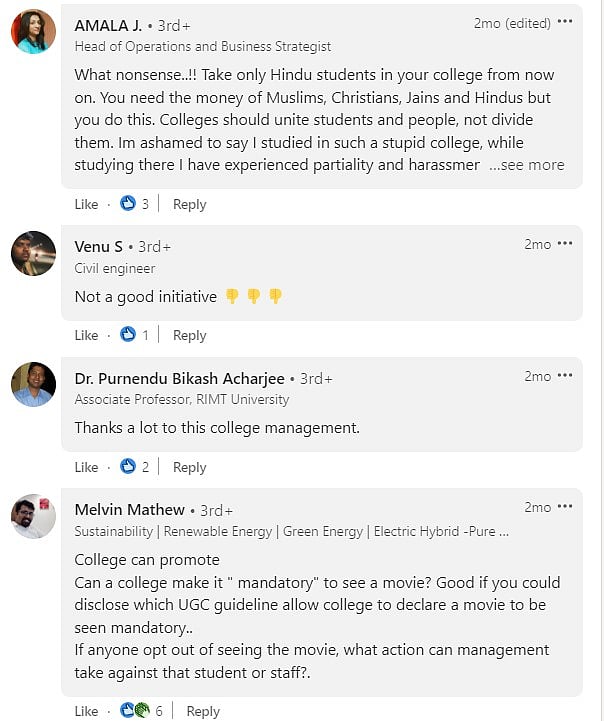Visit Melvin Mathew's profile via his name
Viewport: 604px width, 721px height.
tap(130, 510)
